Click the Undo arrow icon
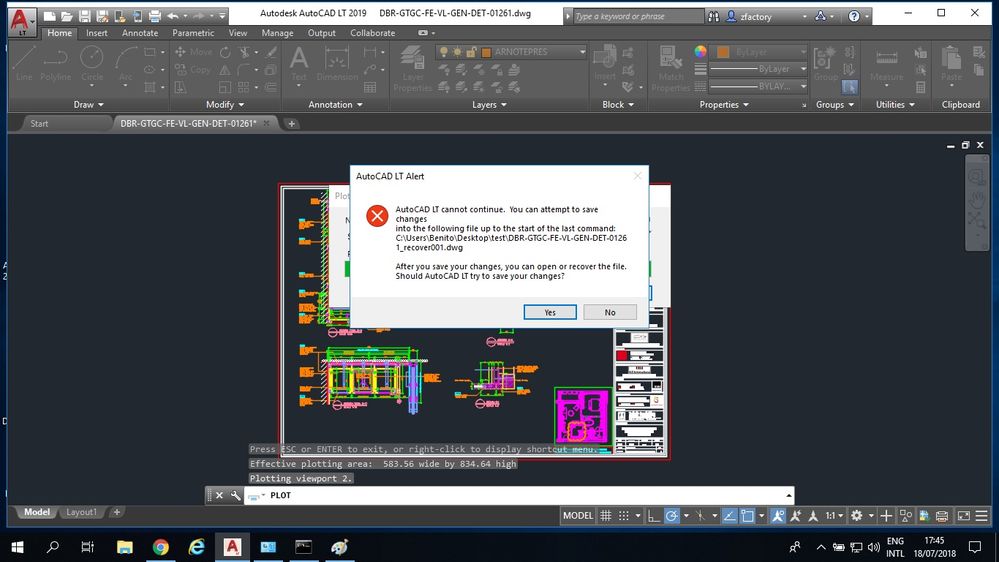This screenshot has width=999, height=562. pos(173,16)
